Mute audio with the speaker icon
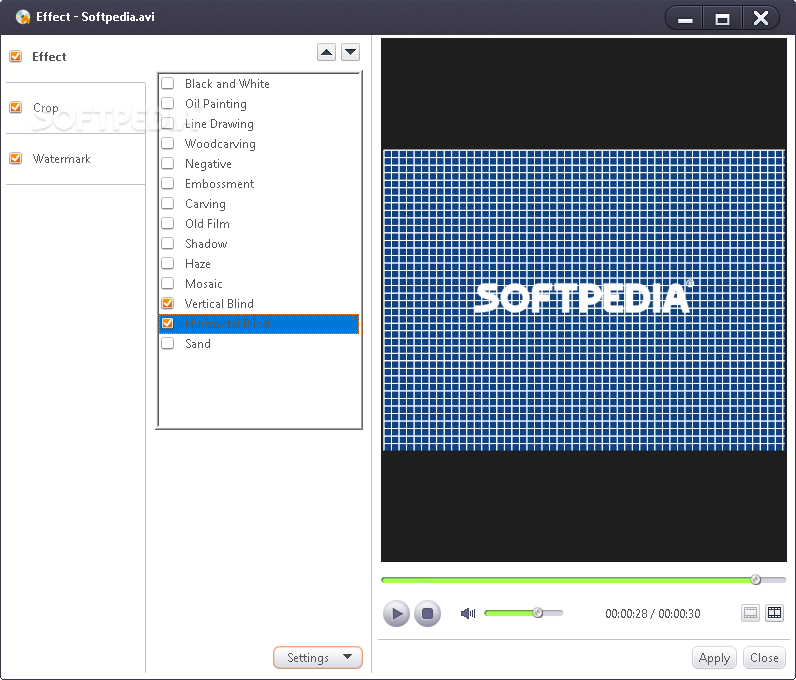 click(468, 613)
